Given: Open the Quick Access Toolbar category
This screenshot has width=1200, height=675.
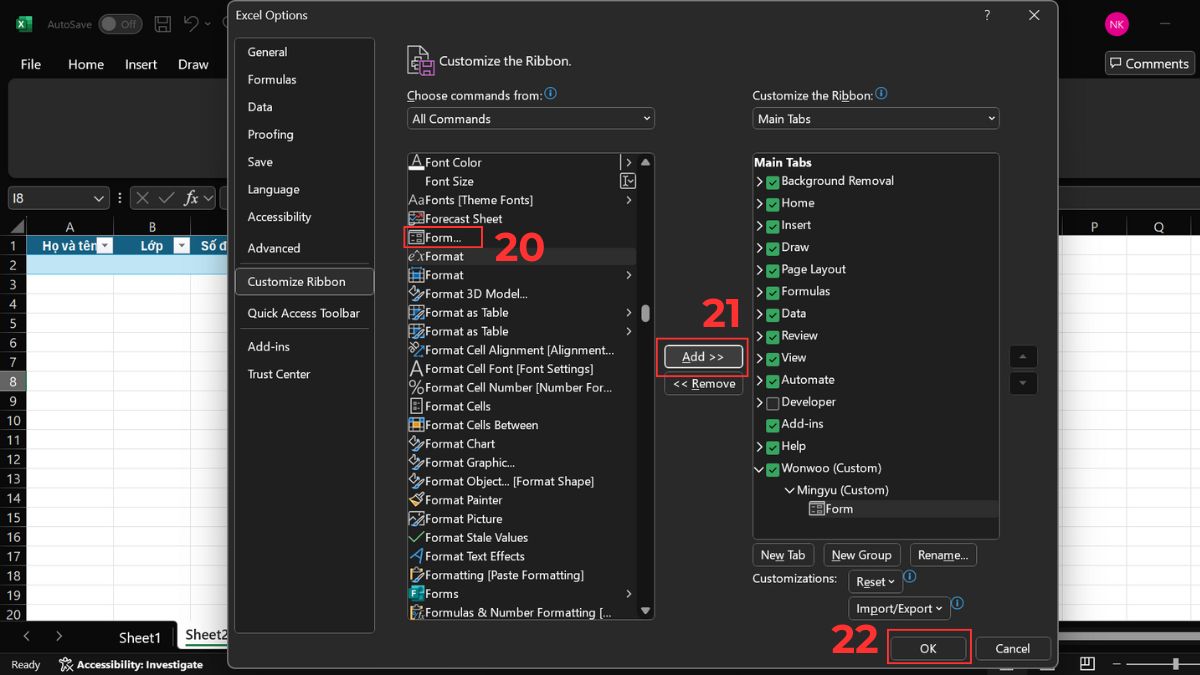Looking at the screenshot, I should (303, 313).
